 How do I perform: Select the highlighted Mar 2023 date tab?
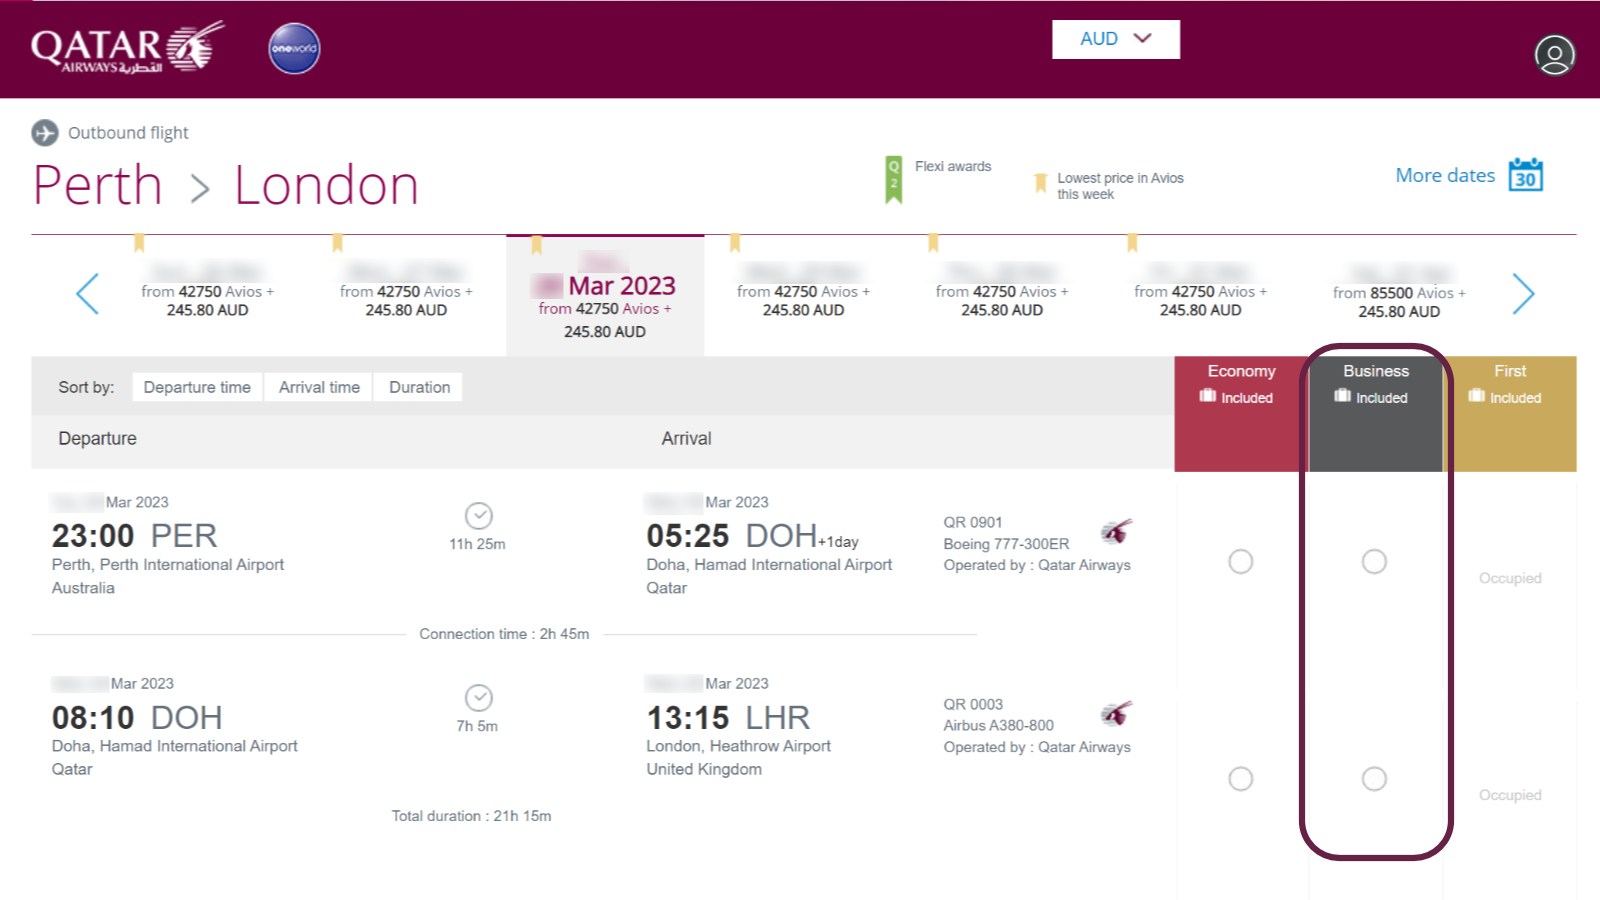point(605,296)
